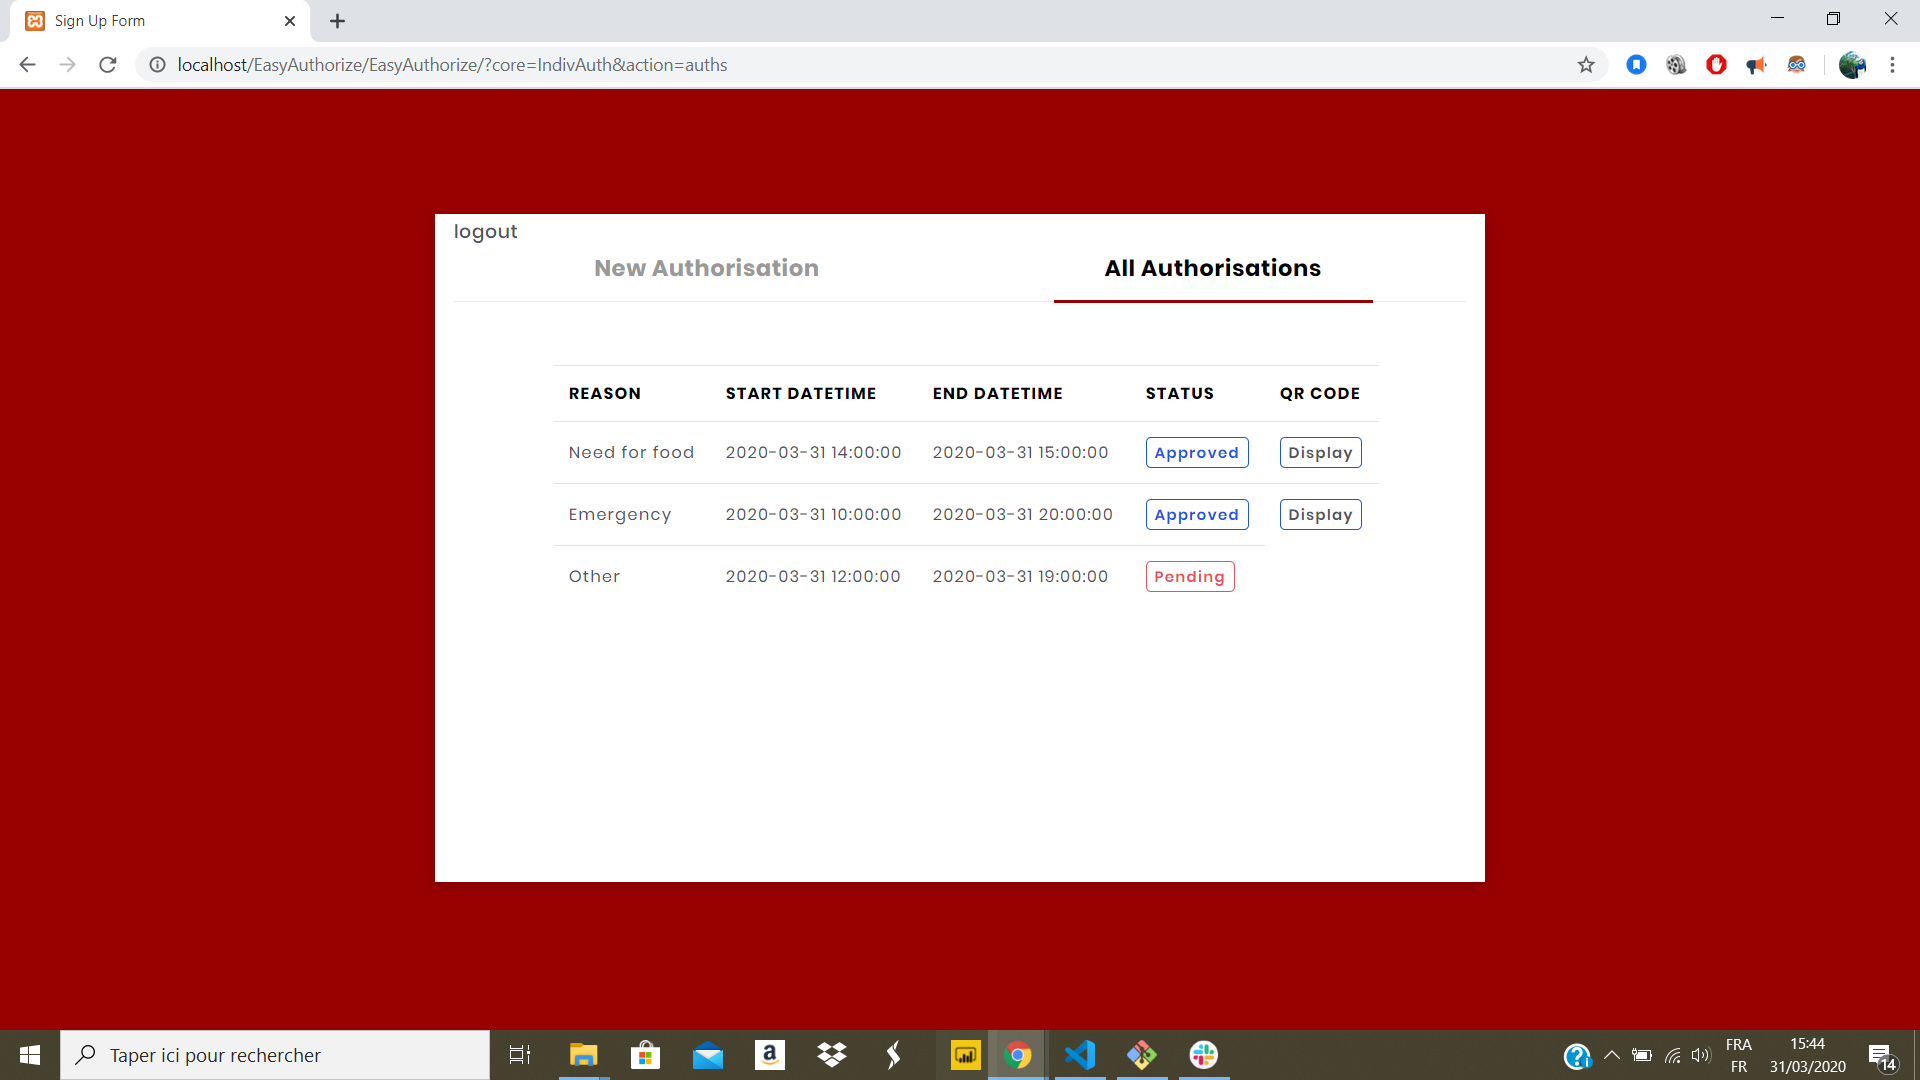Image resolution: width=1920 pixels, height=1080 pixels.
Task: Click Pending status of Other row
Action: point(1189,577)
